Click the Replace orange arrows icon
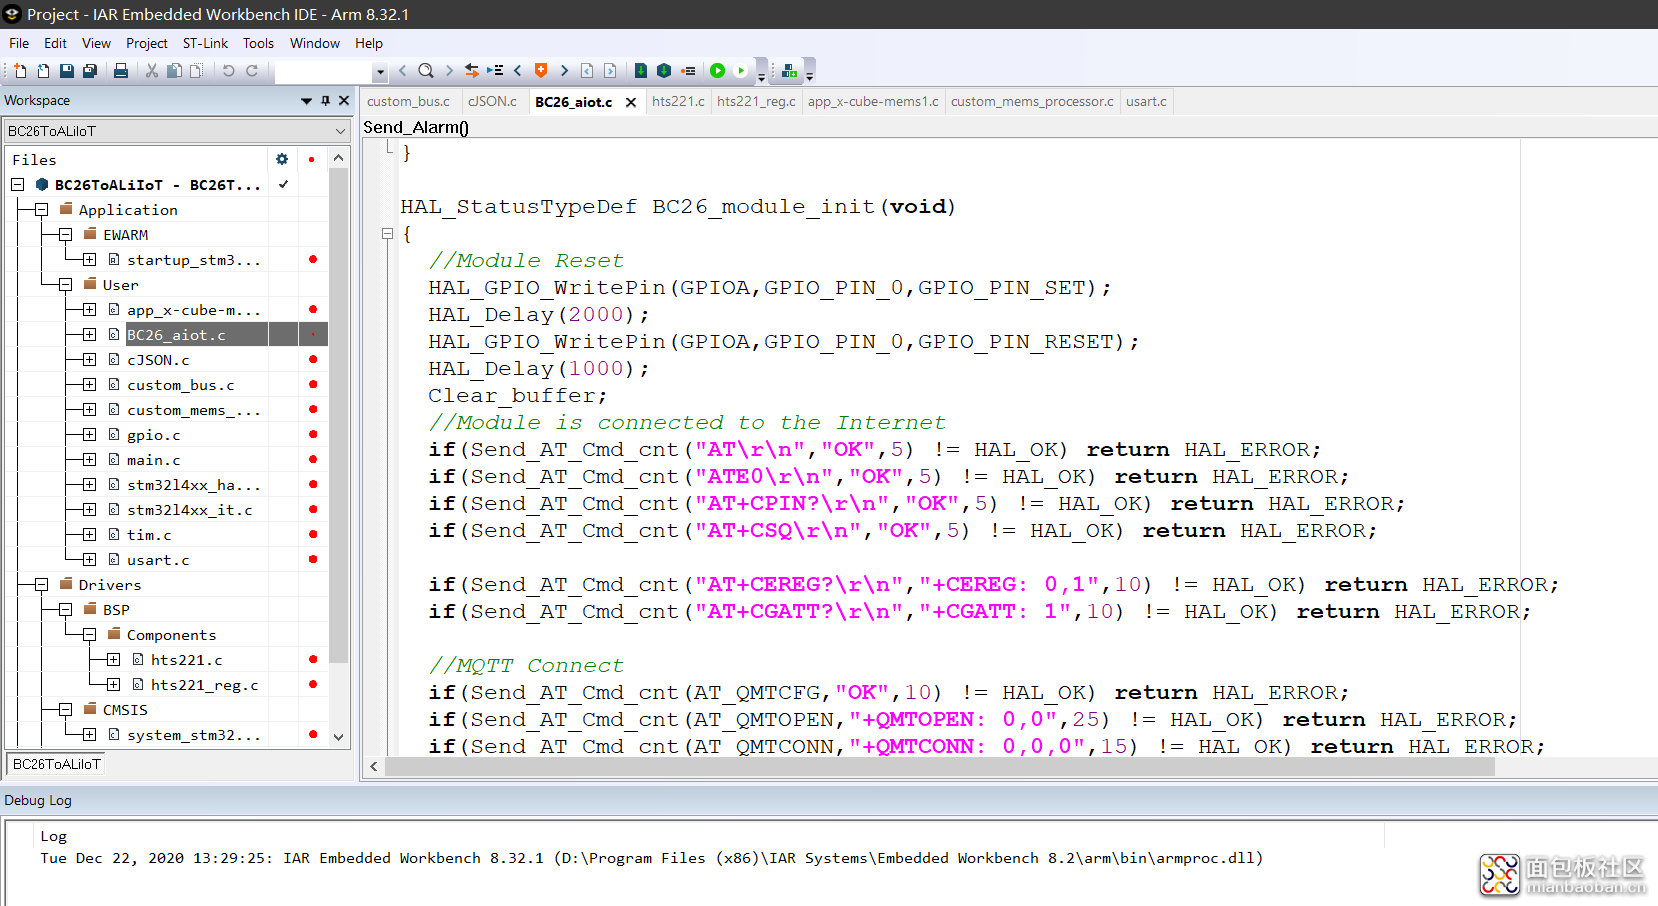1658x906 pixels. coord(472,71)
